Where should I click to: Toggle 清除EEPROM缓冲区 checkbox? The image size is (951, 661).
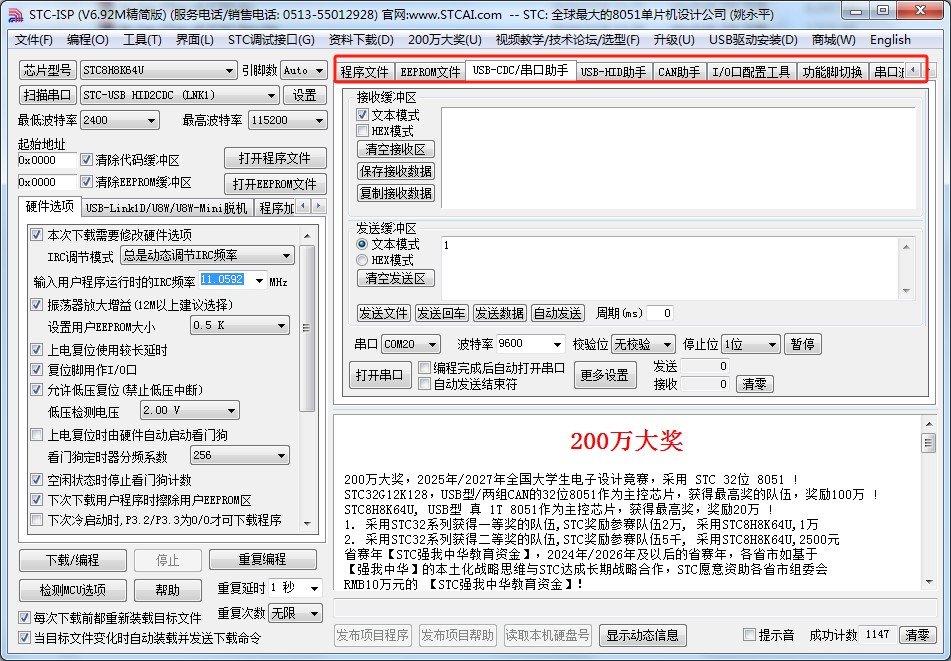pyautogui.click(x=86, y=181)
